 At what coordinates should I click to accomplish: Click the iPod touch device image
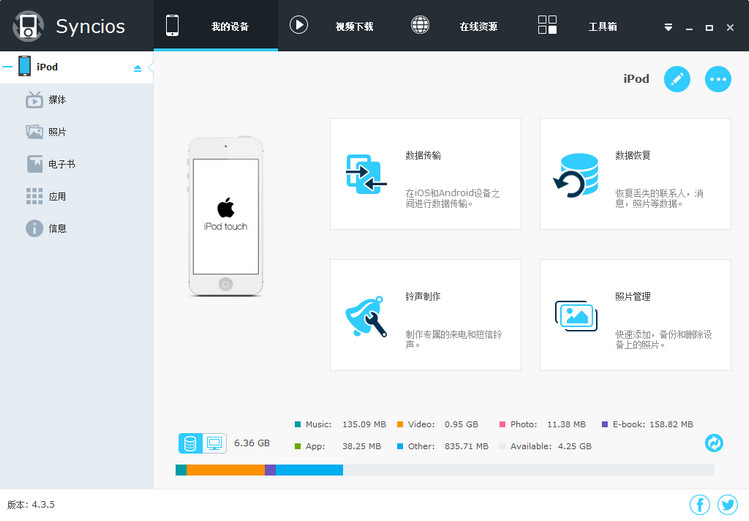pyautogui.click(x=225, y=216)
